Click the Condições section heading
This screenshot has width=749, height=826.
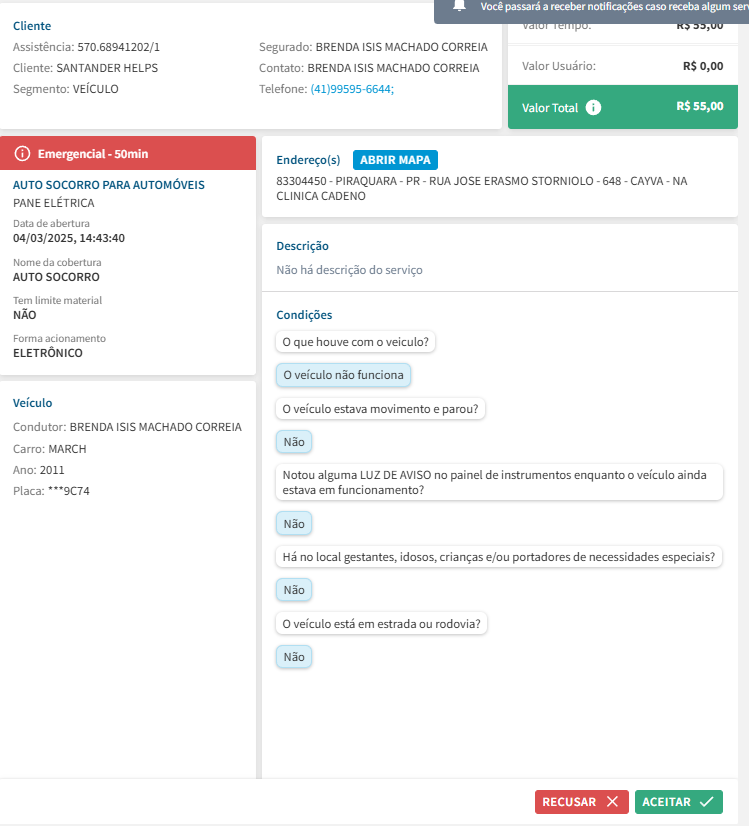point(304,315)
